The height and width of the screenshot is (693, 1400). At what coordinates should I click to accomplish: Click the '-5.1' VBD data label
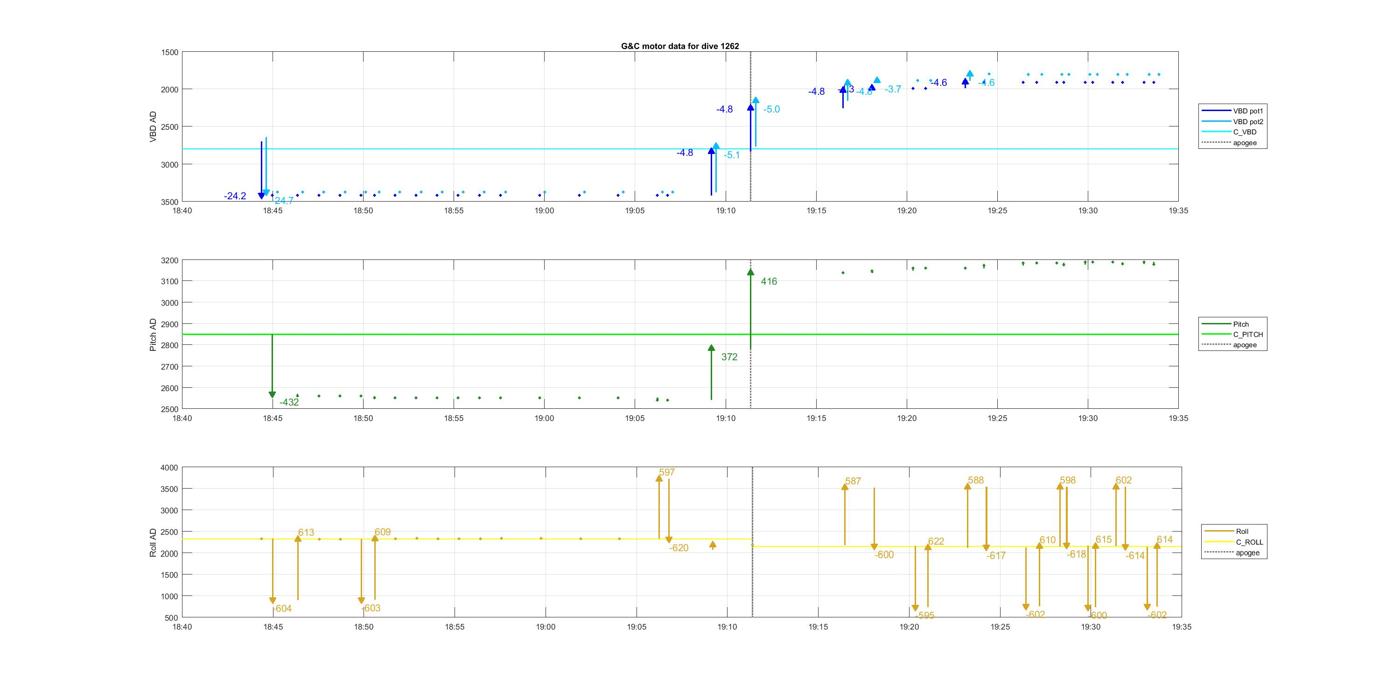pos(732,155)
